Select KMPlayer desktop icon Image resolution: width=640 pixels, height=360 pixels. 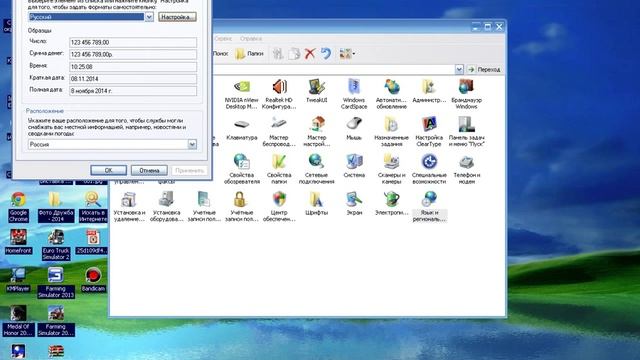tap(18, 280)
